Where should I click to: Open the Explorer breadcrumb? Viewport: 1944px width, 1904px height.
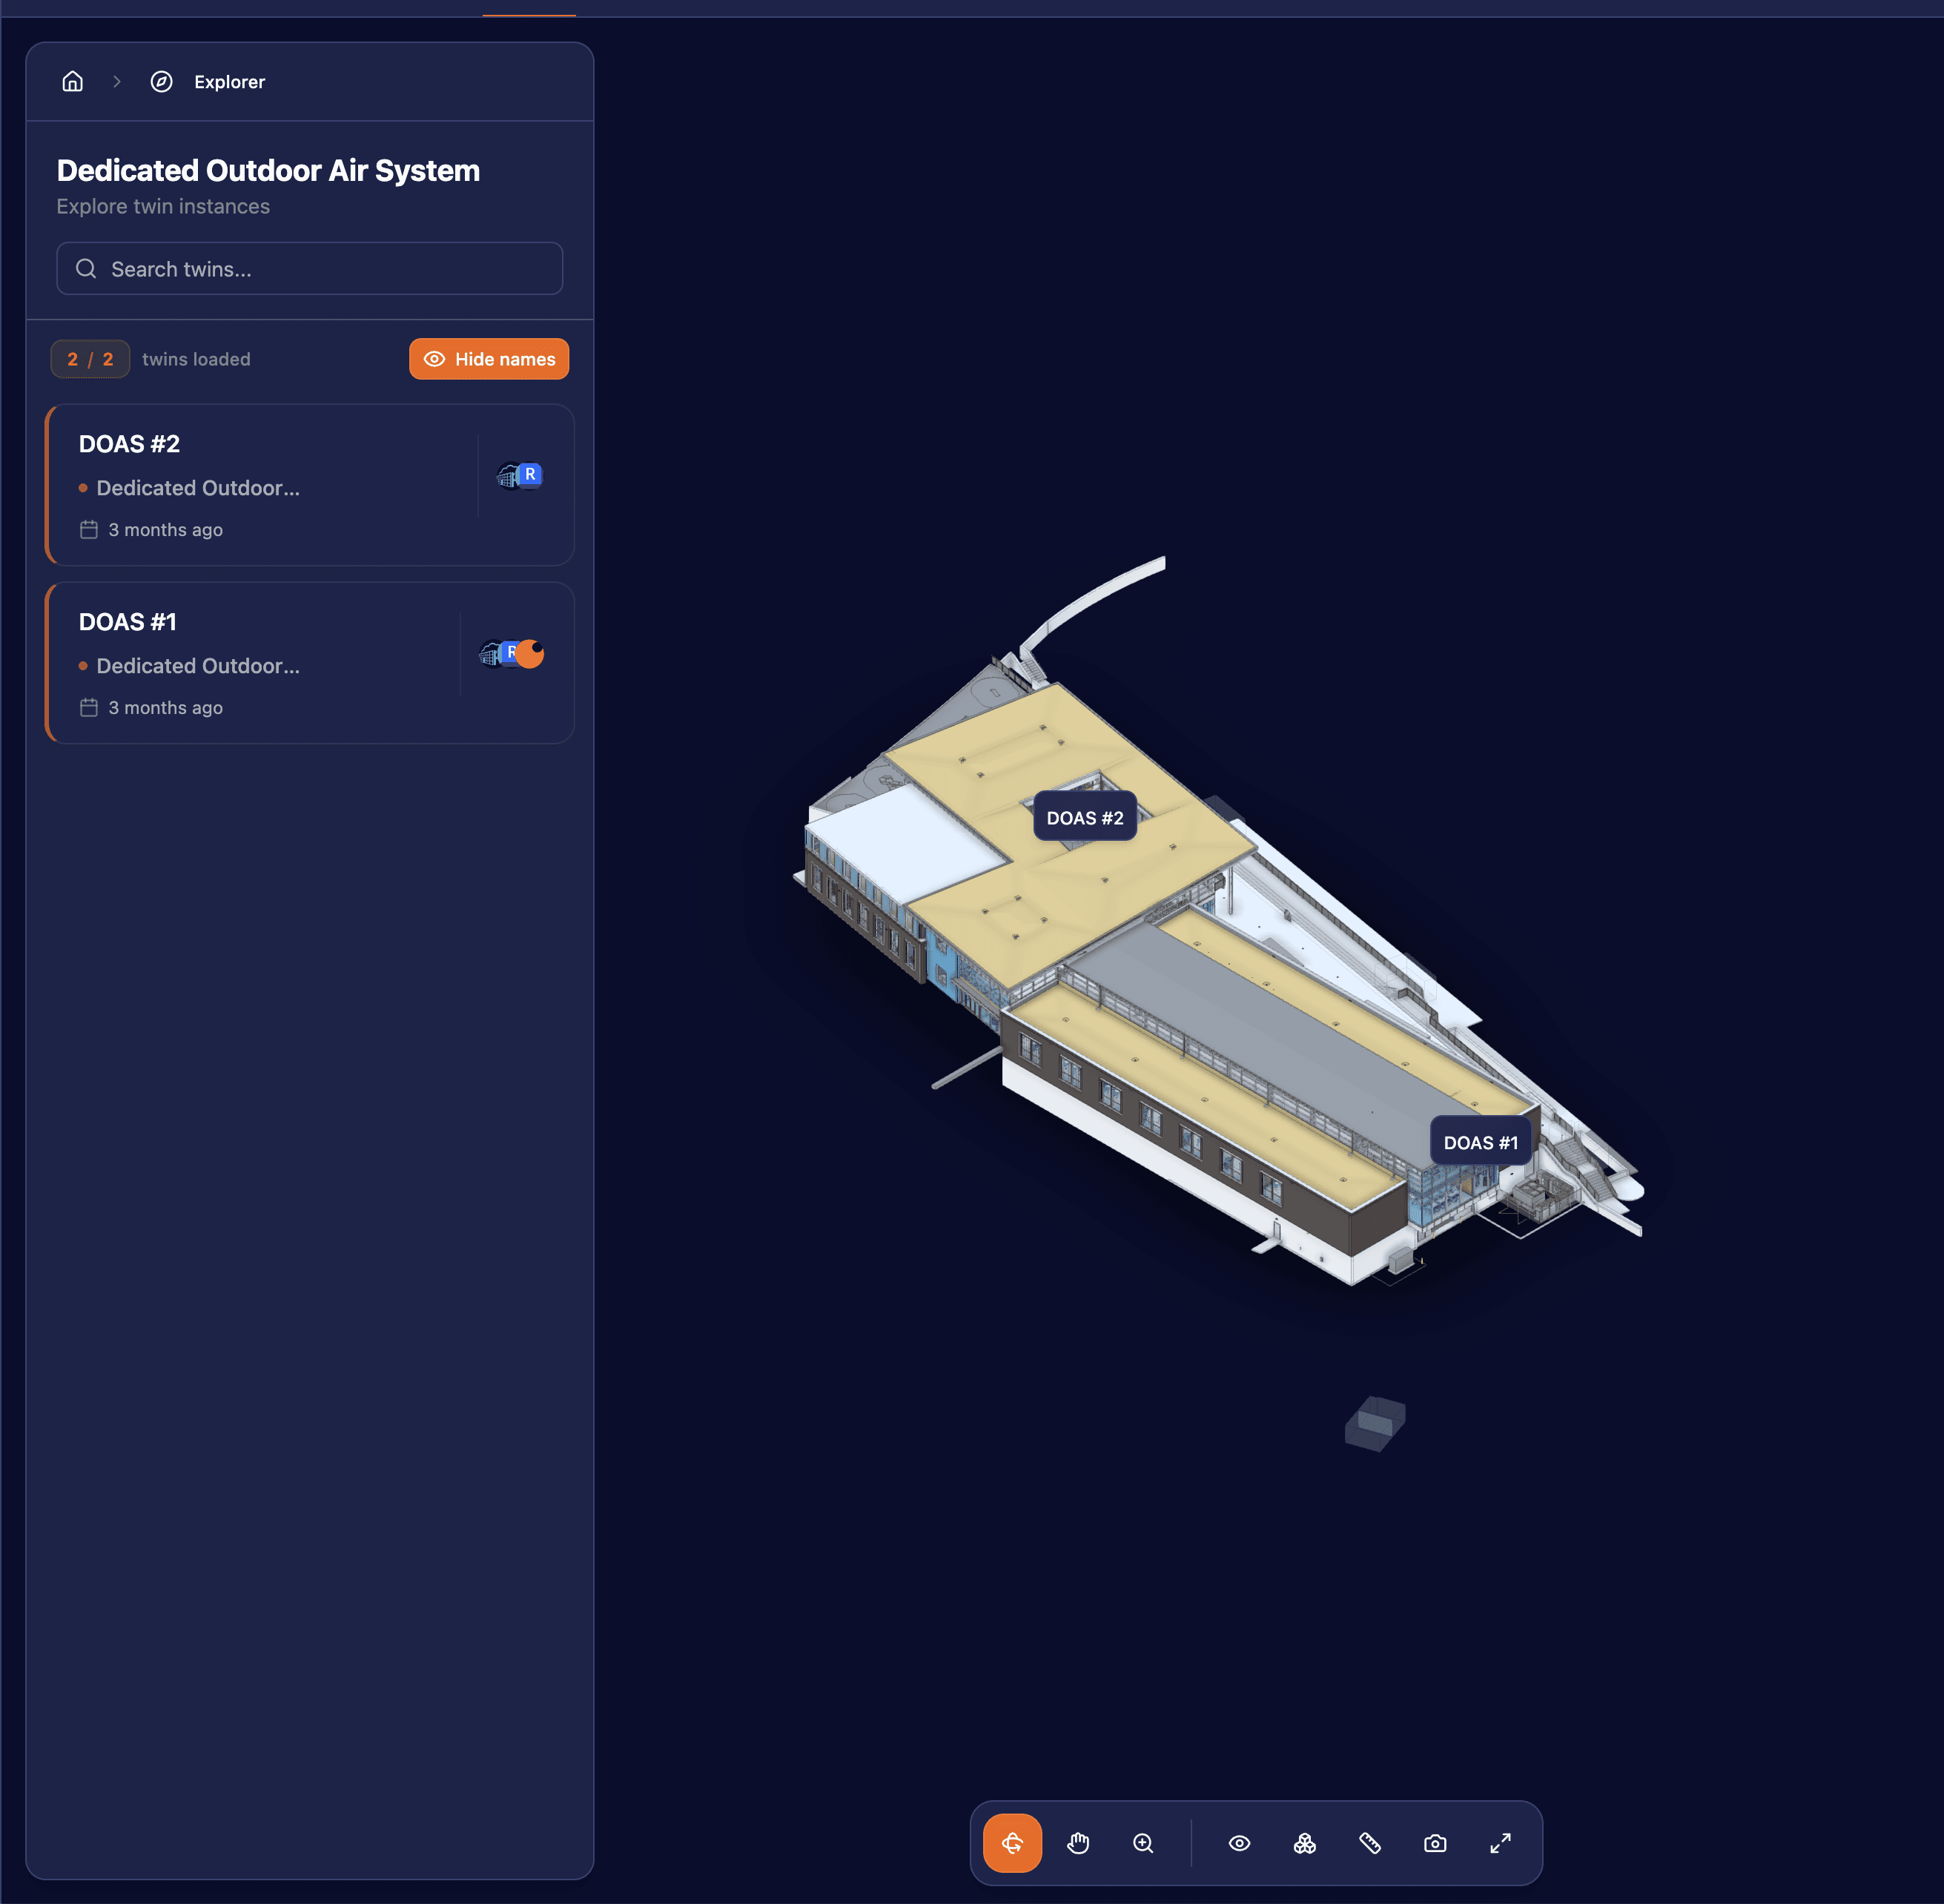(x=229, y=82)
